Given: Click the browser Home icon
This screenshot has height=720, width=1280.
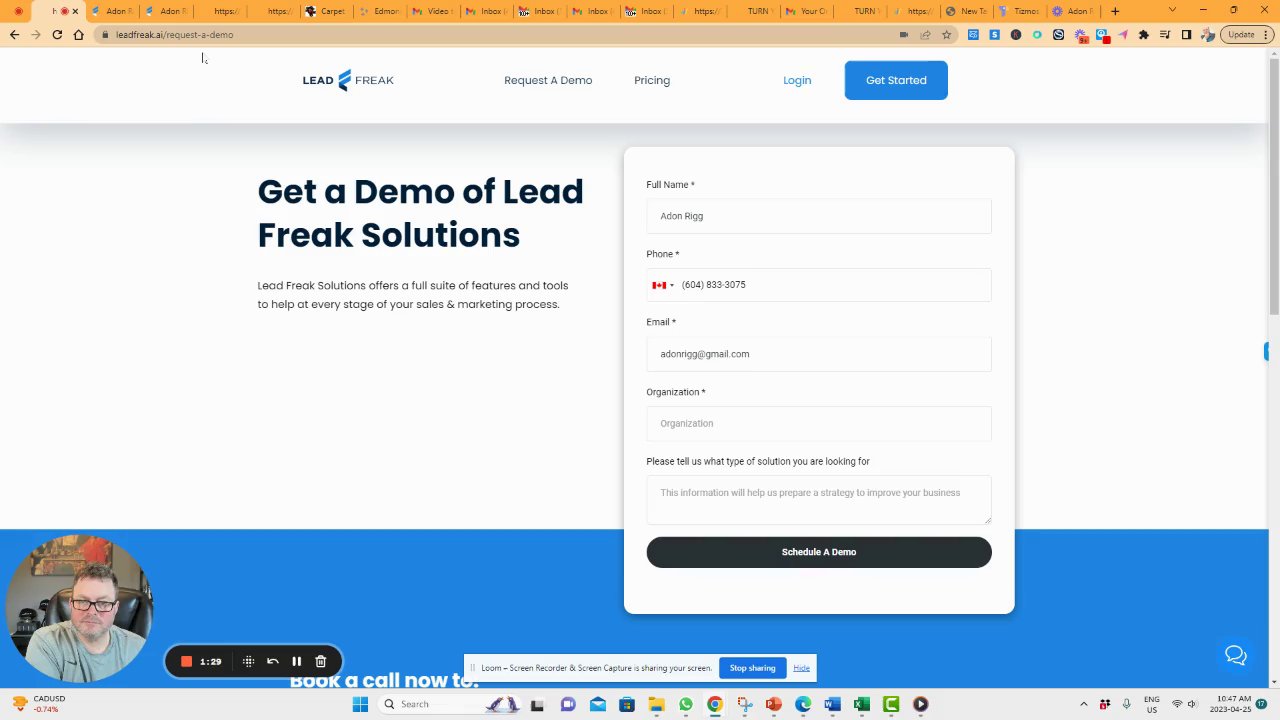Looking at the screenshot, I should 78,34.
